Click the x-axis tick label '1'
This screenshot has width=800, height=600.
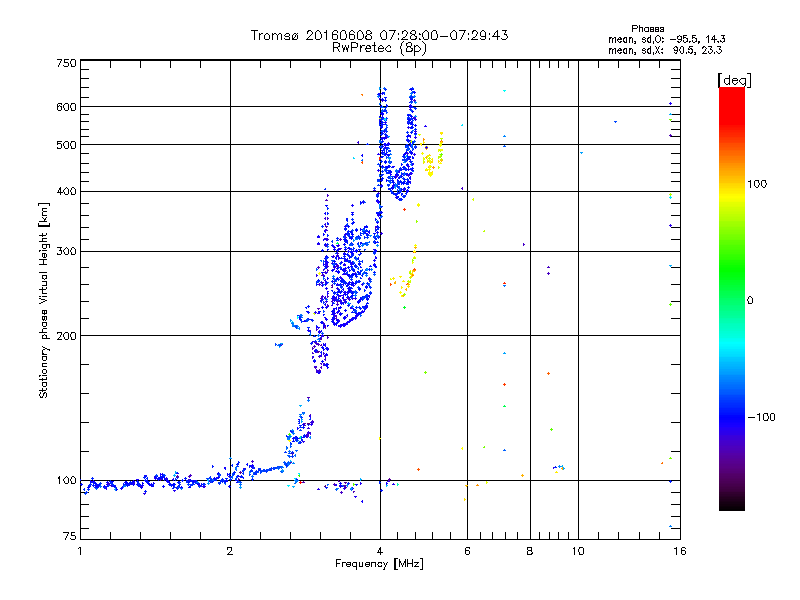[80, 551]
